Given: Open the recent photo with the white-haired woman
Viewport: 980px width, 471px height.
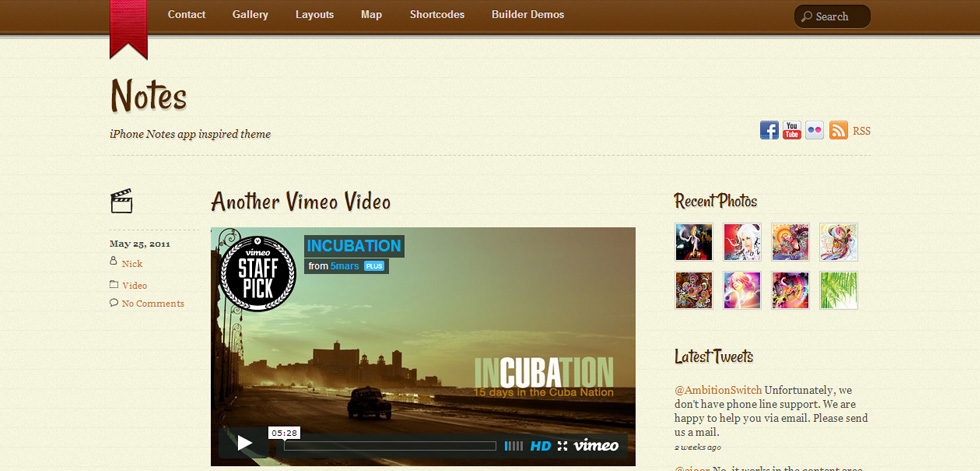Looking at the screenshot, I should point(742,242).
